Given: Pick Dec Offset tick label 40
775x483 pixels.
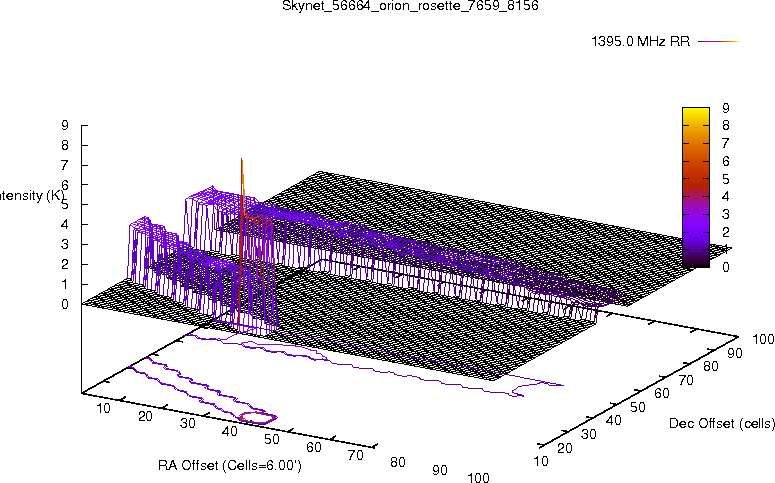Looking at the screenshot, I should point(613,421).
